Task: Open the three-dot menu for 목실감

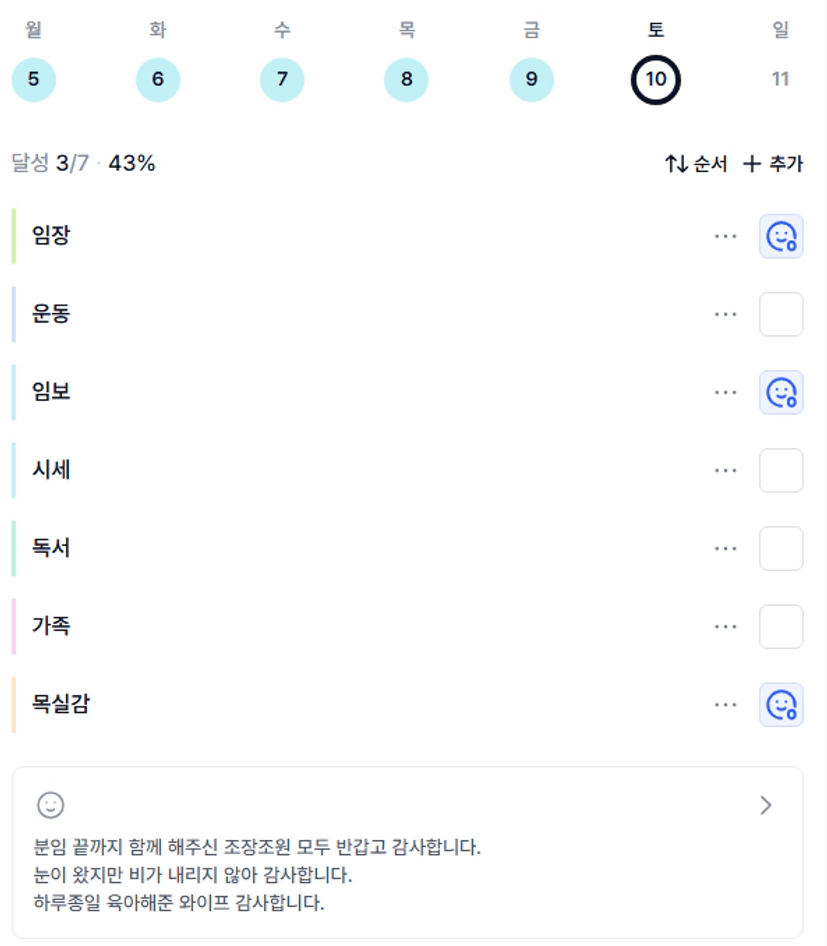Action: 726,704
